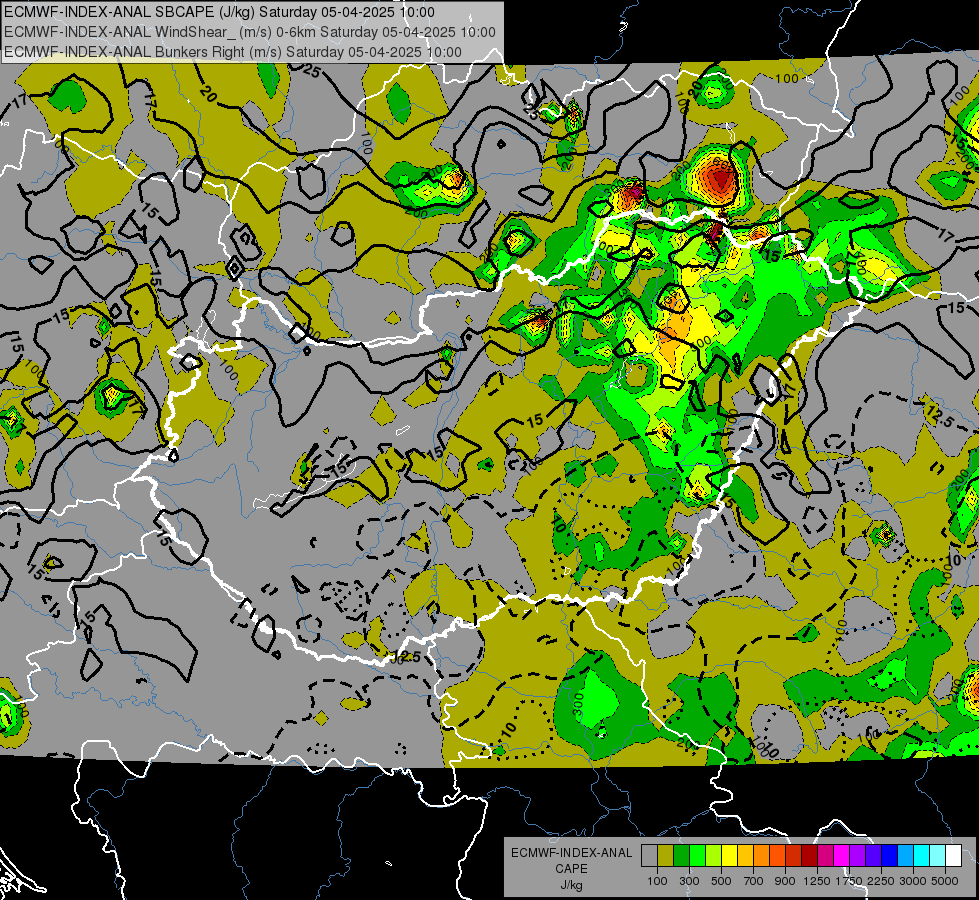Choose the bright green legend swatch

pyautogui.click(x=697, y=856)
